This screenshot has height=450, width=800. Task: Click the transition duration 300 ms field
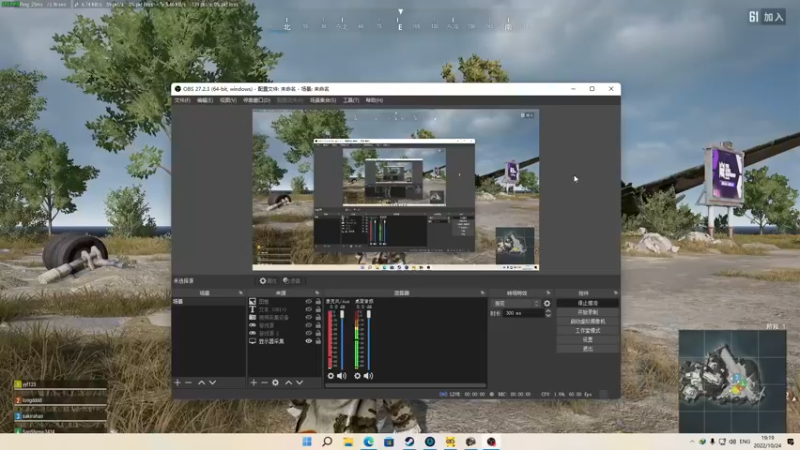524,313
